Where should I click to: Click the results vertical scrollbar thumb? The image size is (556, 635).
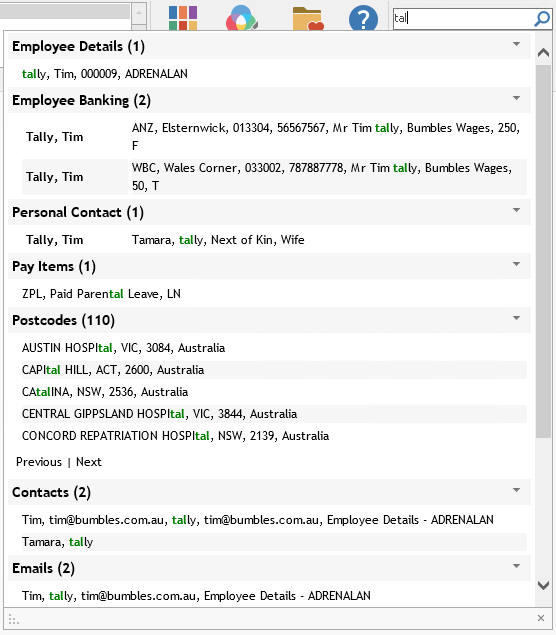543,251
